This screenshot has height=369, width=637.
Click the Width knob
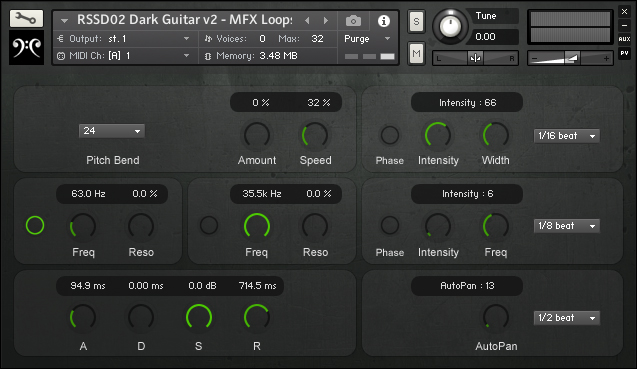click(x=496, y=135)
